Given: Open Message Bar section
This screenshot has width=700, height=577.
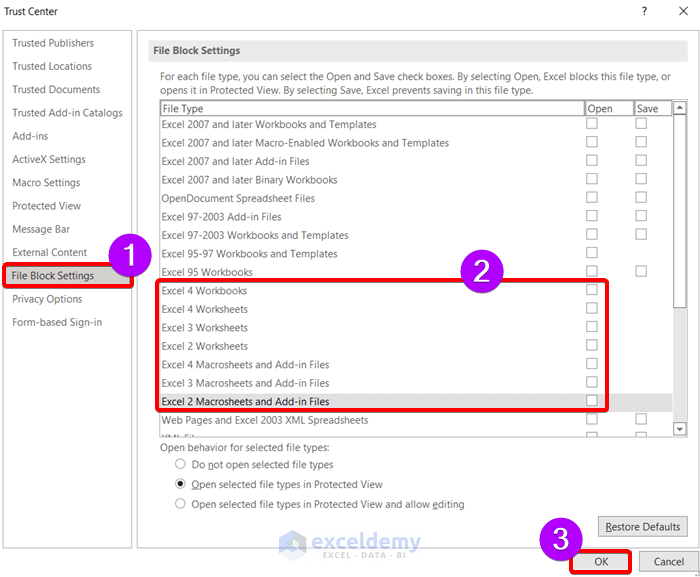Looking at the screenshot, I should pos(41,229).
